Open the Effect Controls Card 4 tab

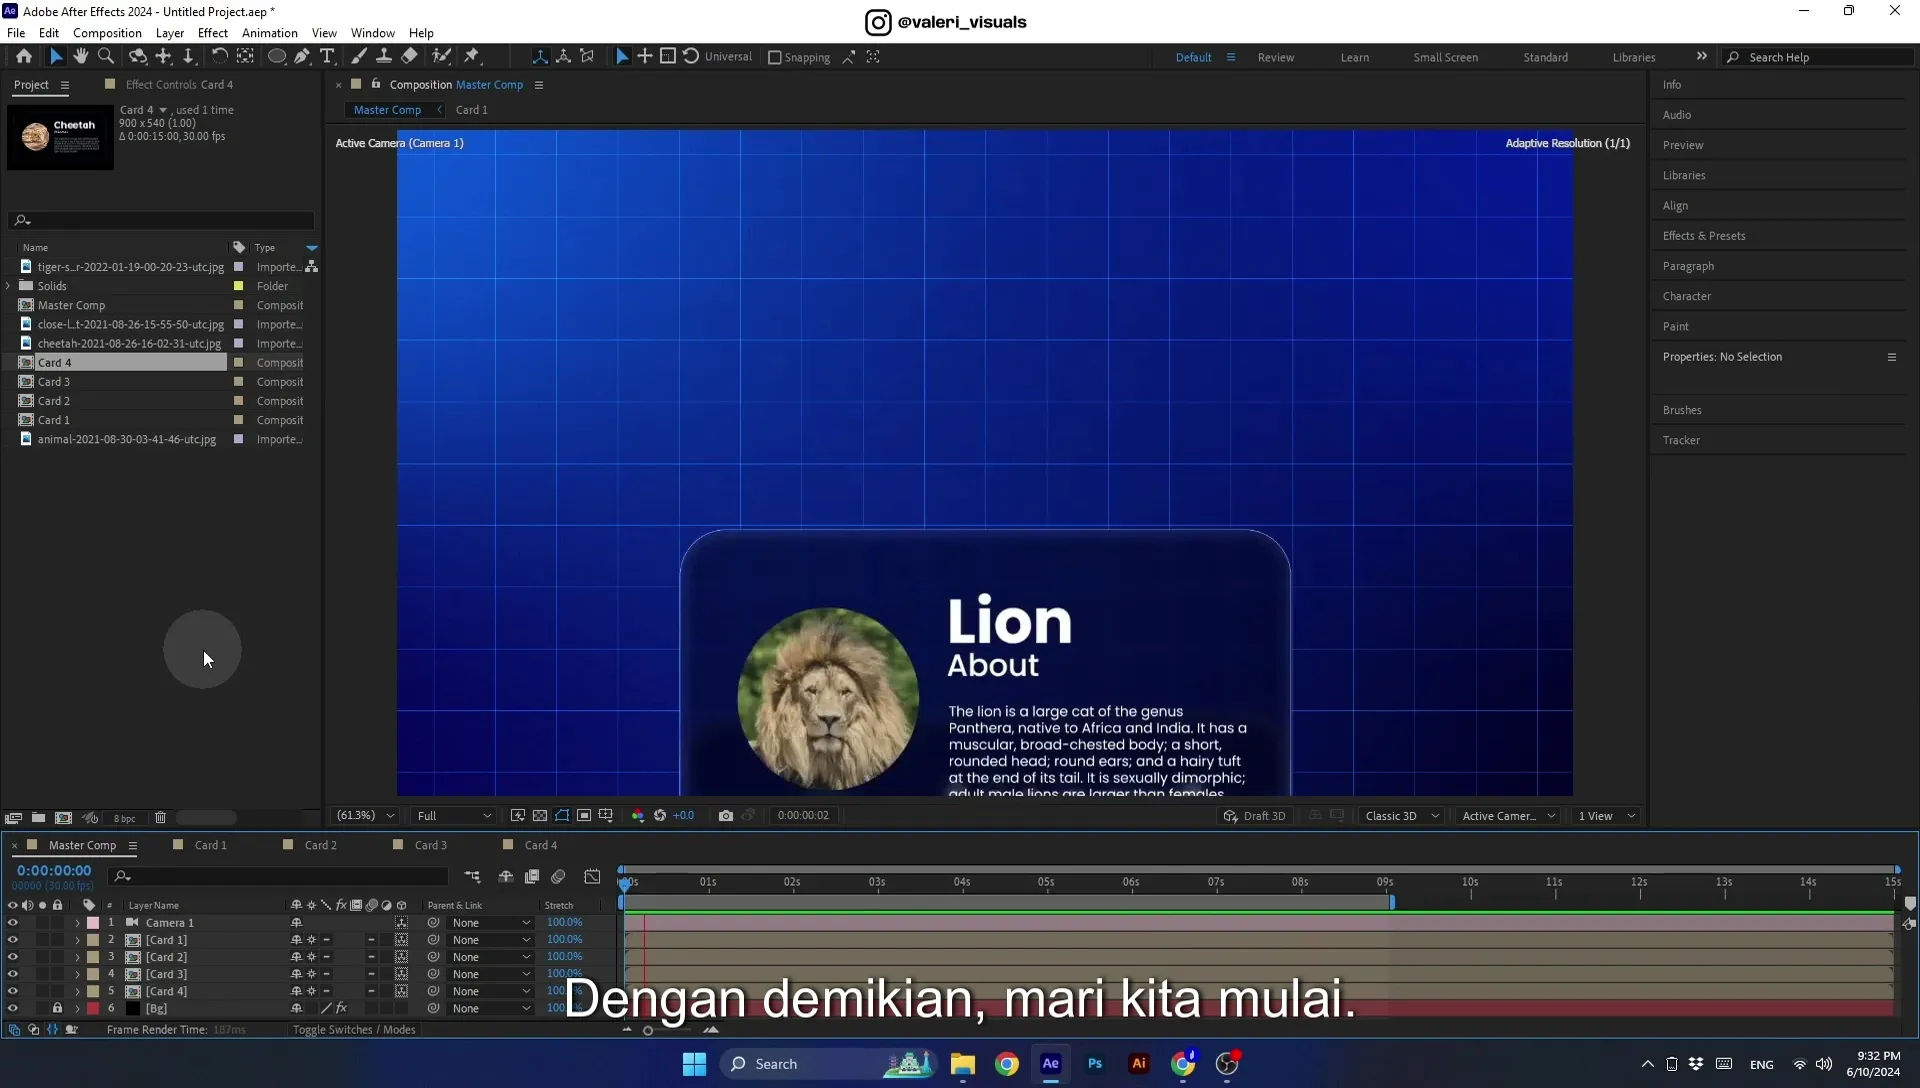click(179, 85)
